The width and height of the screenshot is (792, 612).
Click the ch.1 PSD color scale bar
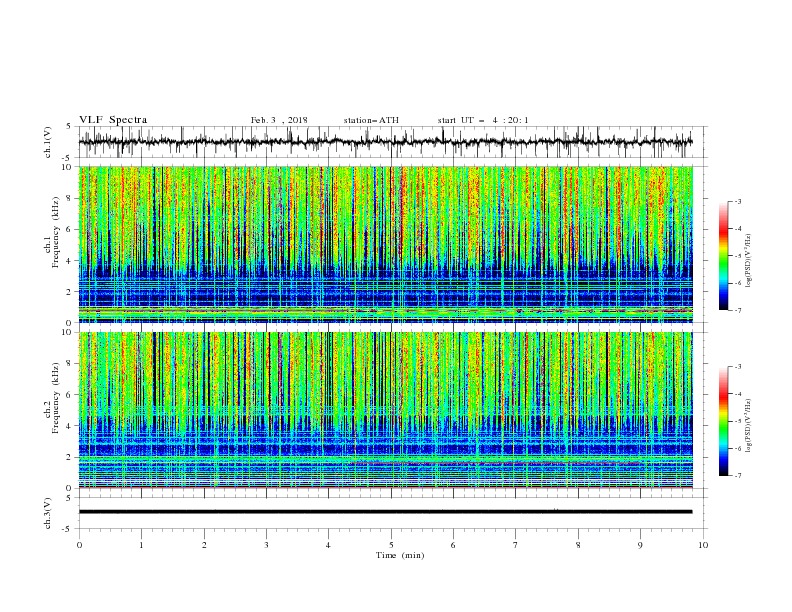(723, 256)
